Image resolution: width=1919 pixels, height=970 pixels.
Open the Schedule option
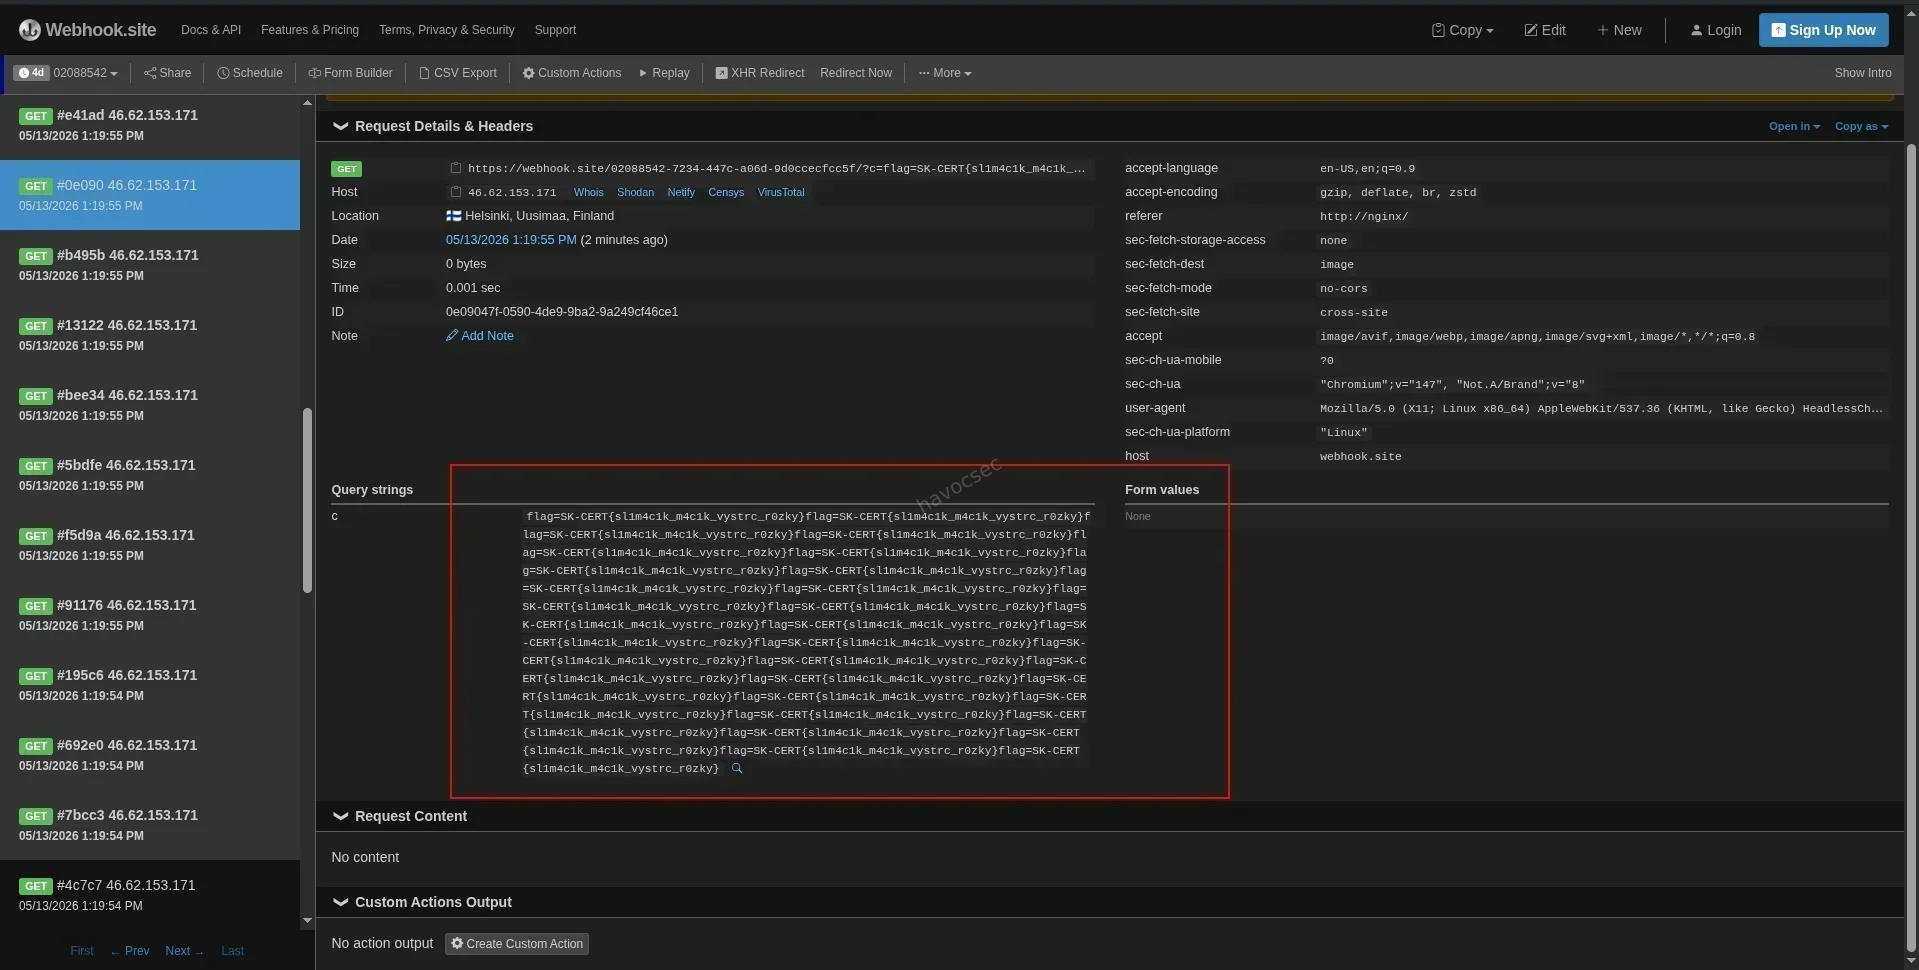250,73
